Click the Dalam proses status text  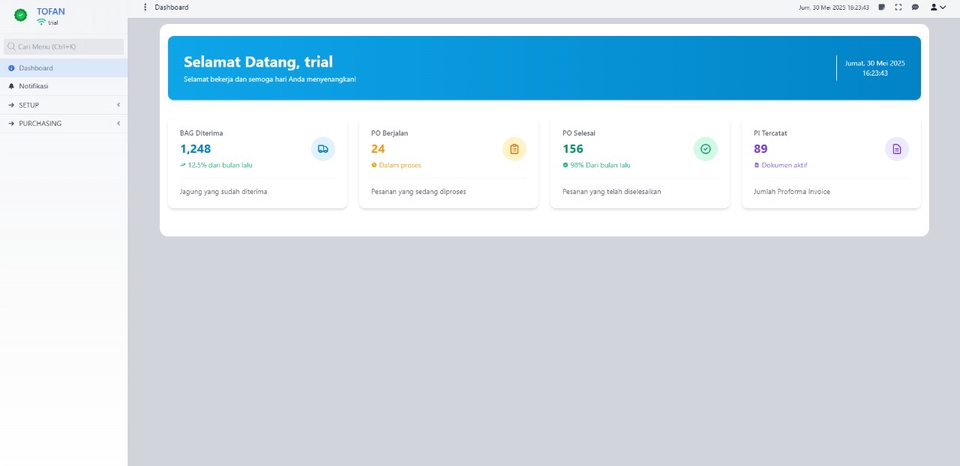pyautogui.click(x=400, y=165)
